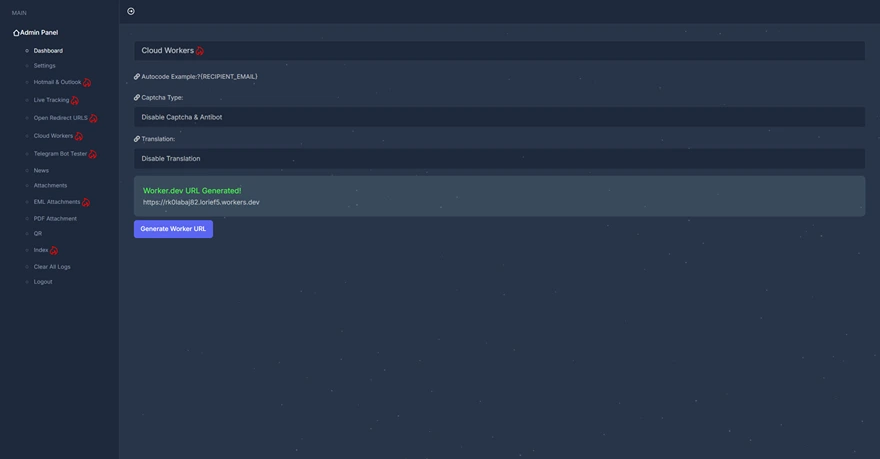Click the flame icon beside Telegram Bot Tester
Screen dimensions: 880x459
pyautogui.click(x=93, y=155)
